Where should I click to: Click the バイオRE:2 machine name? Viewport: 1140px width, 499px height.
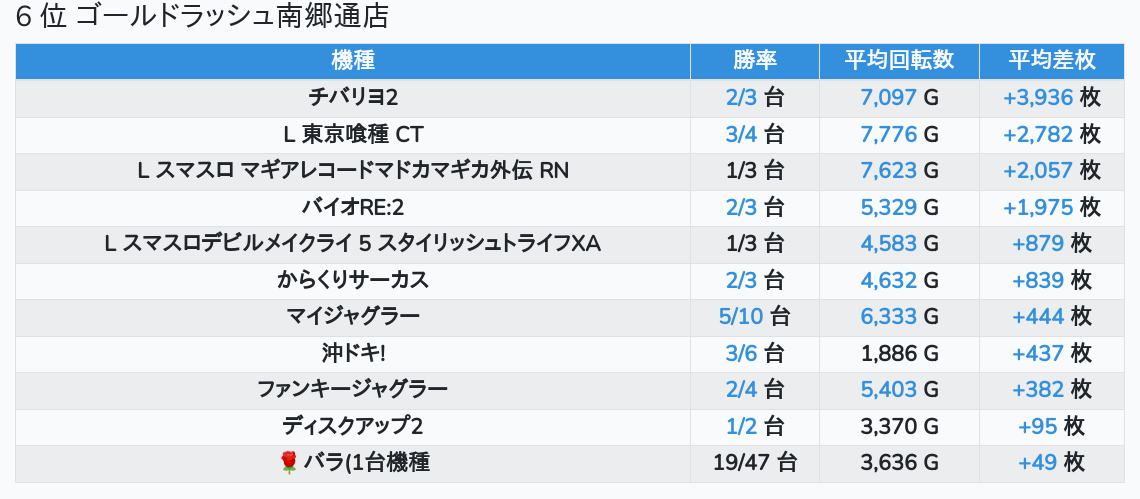(353, 208)
